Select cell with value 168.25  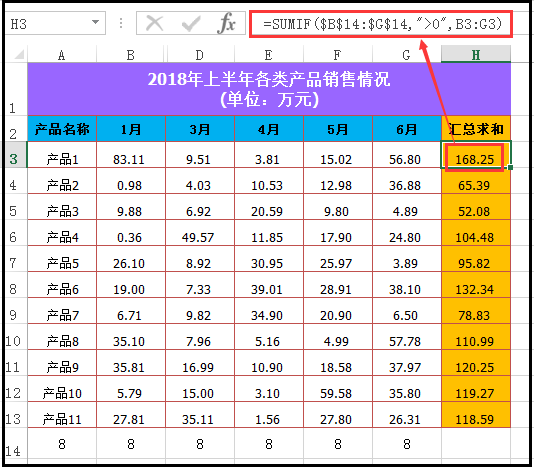coord(476,155)
